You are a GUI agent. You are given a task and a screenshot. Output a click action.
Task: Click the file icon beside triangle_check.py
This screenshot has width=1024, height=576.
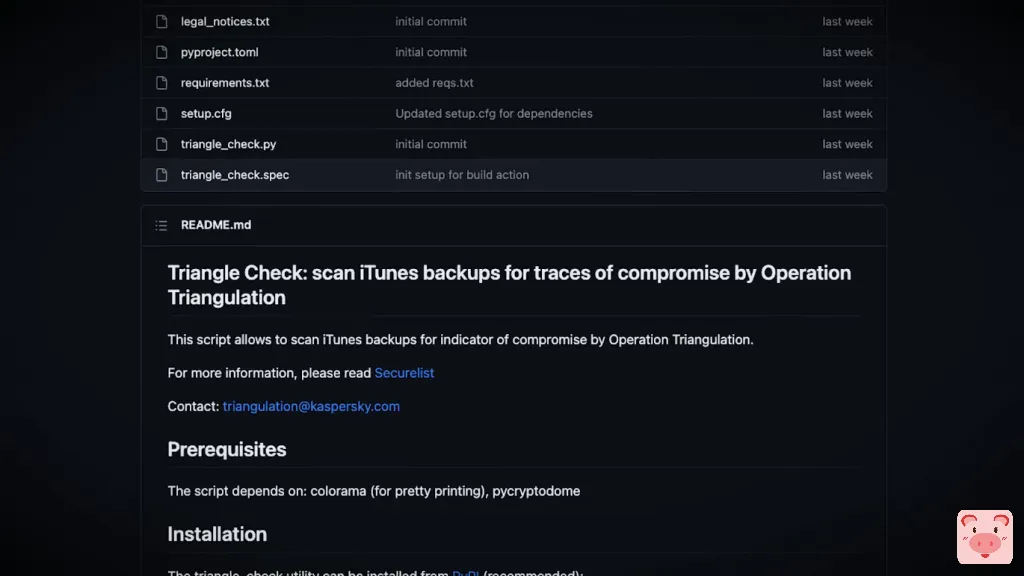[x=161, y=144]
